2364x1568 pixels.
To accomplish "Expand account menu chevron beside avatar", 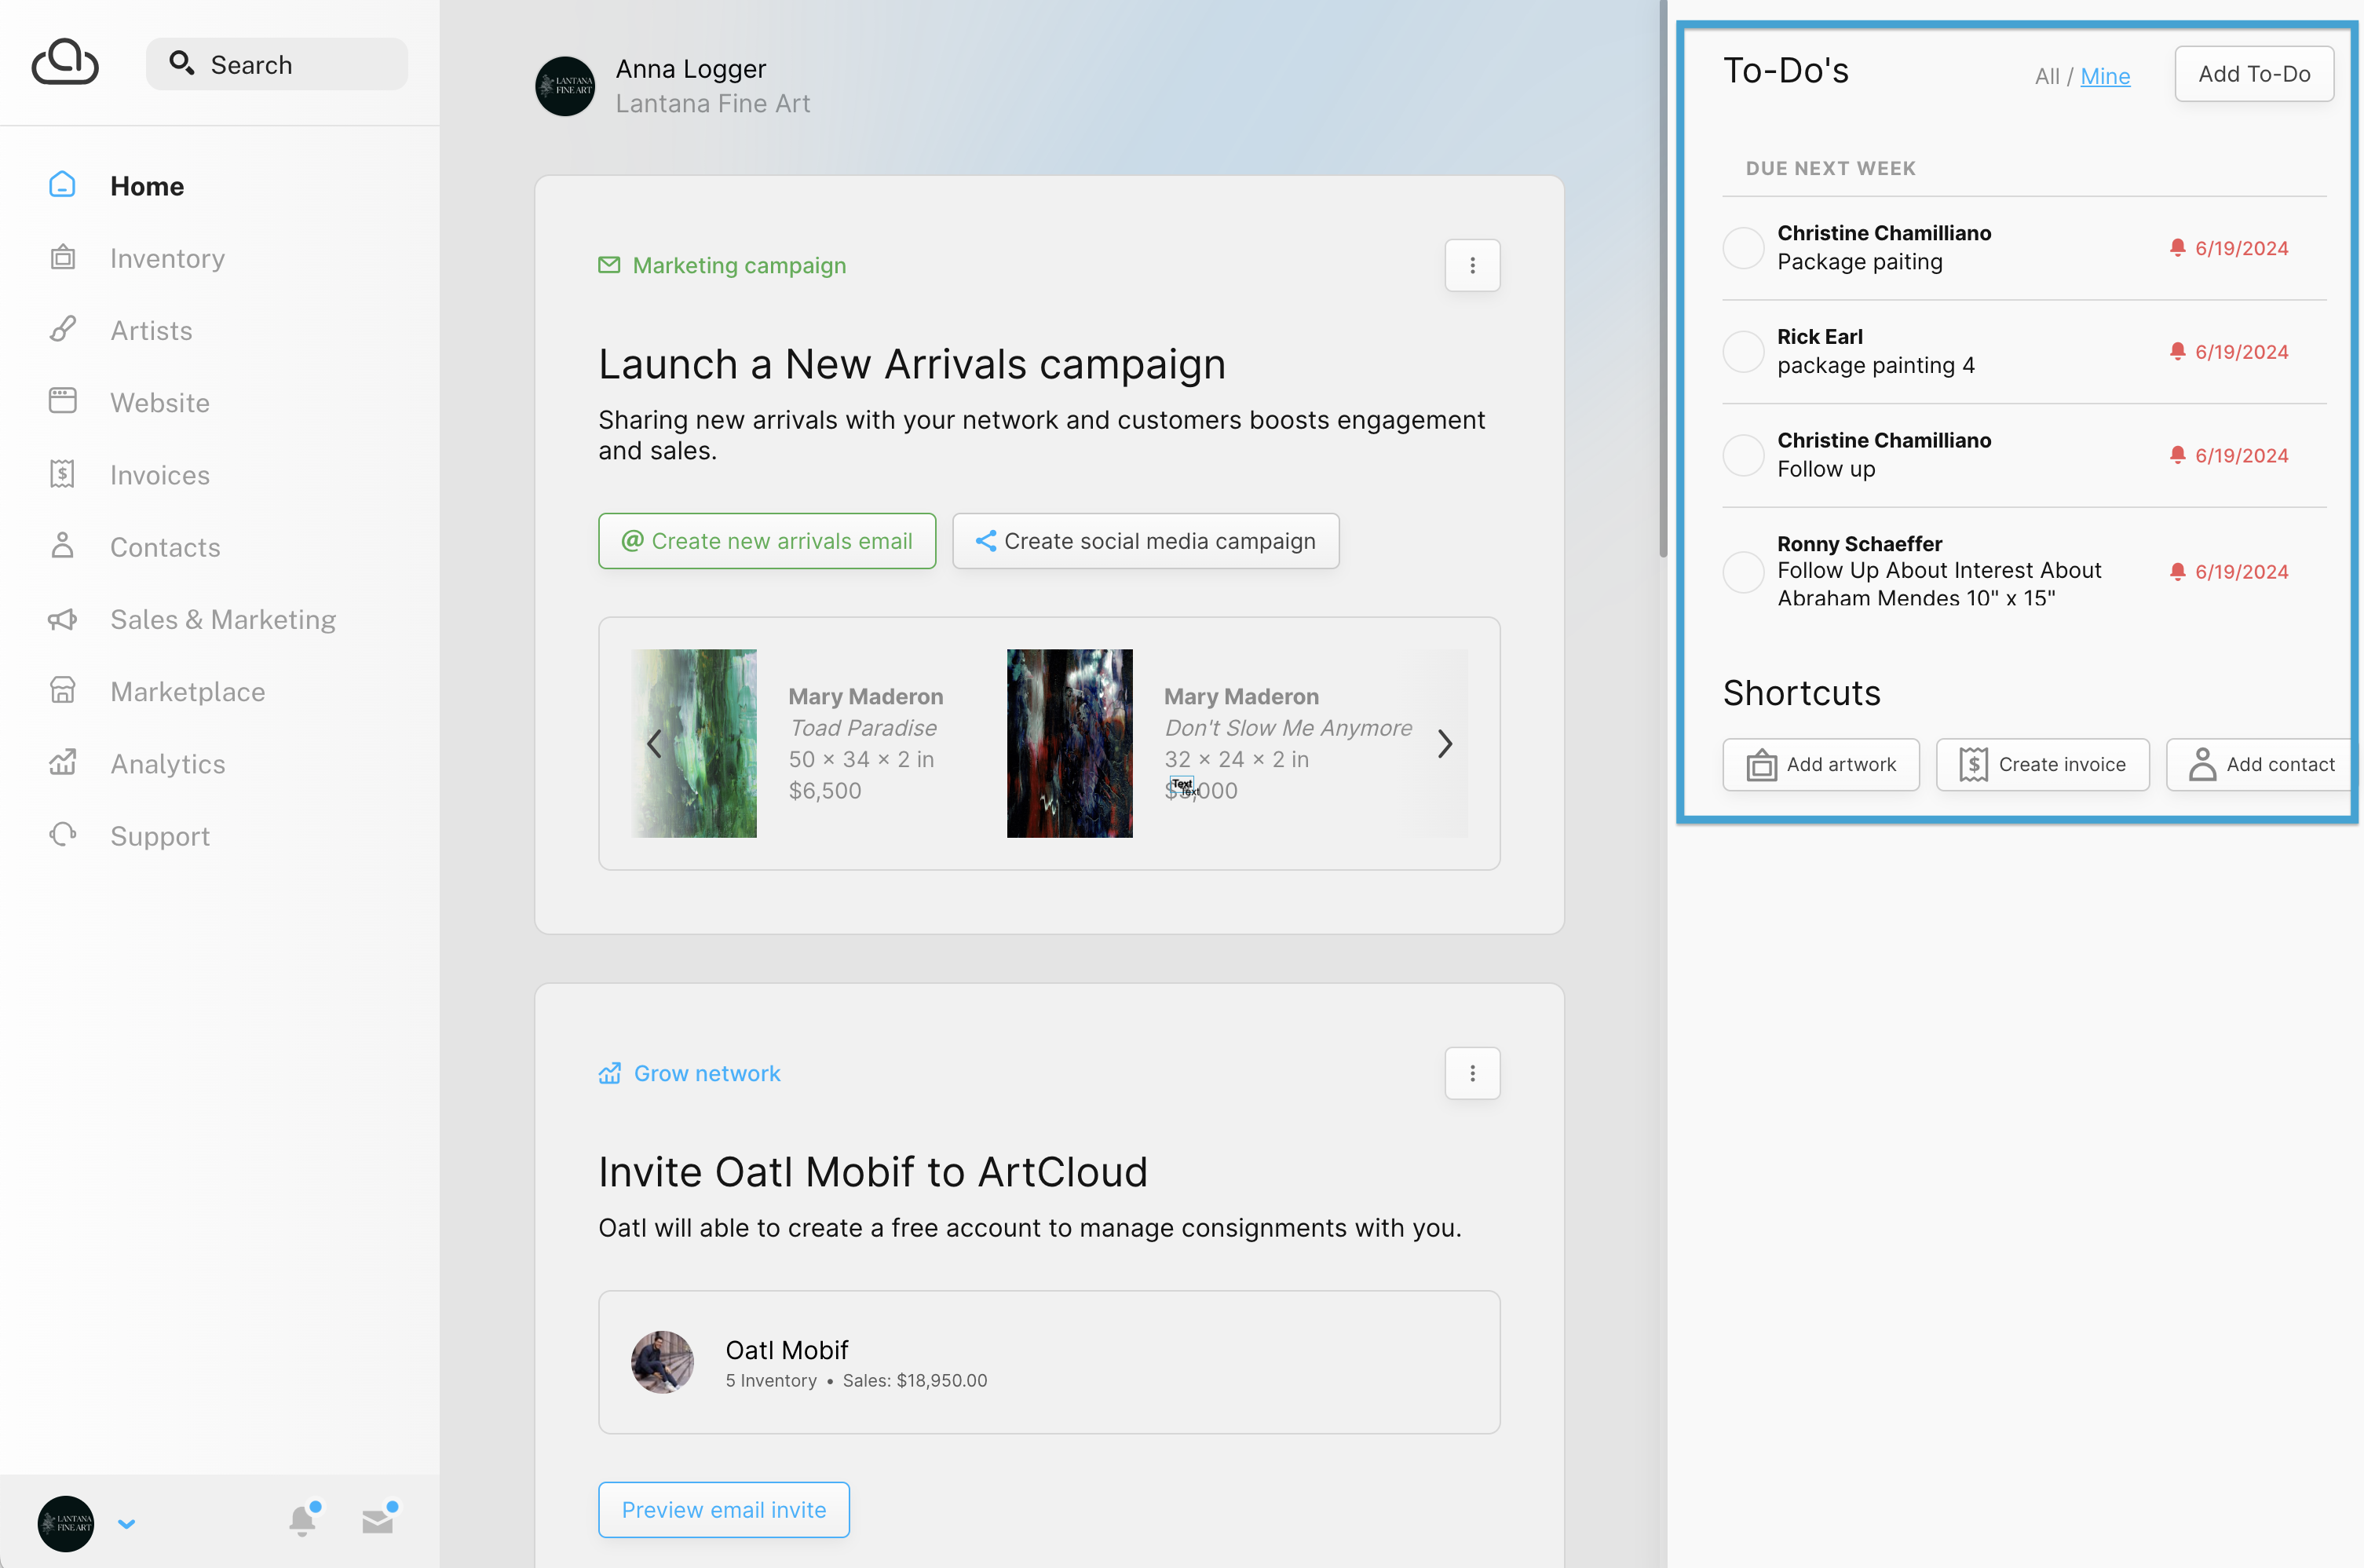I will (126, 1524).
